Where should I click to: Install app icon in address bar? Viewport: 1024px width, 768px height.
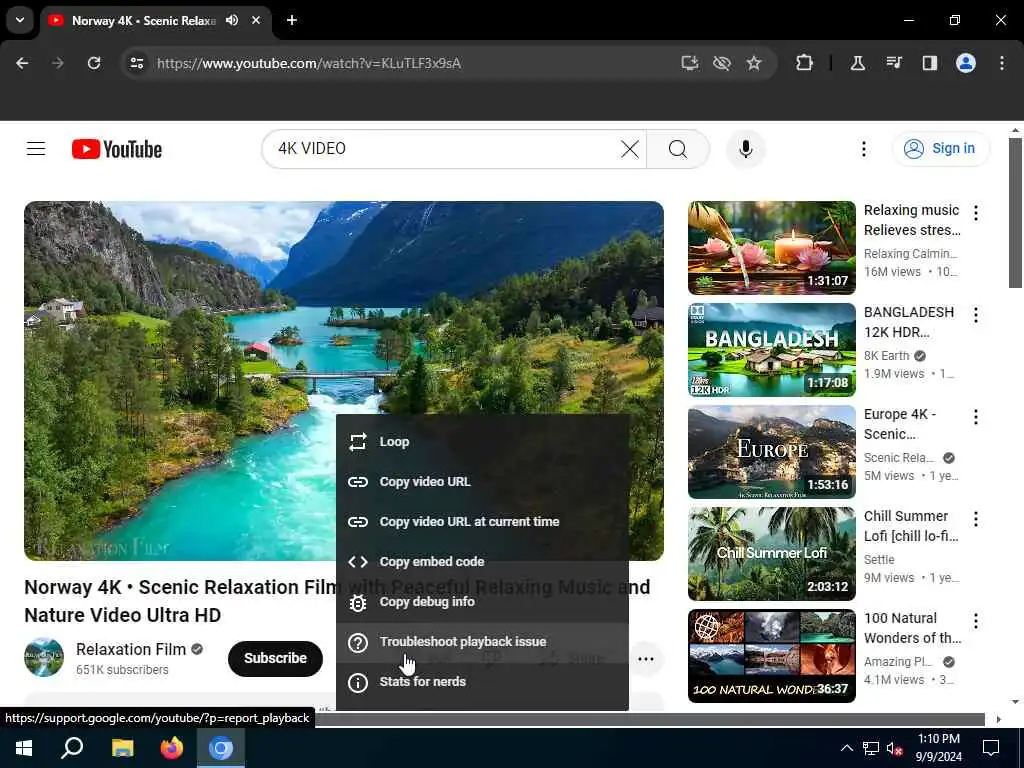[x=690, y=63]
